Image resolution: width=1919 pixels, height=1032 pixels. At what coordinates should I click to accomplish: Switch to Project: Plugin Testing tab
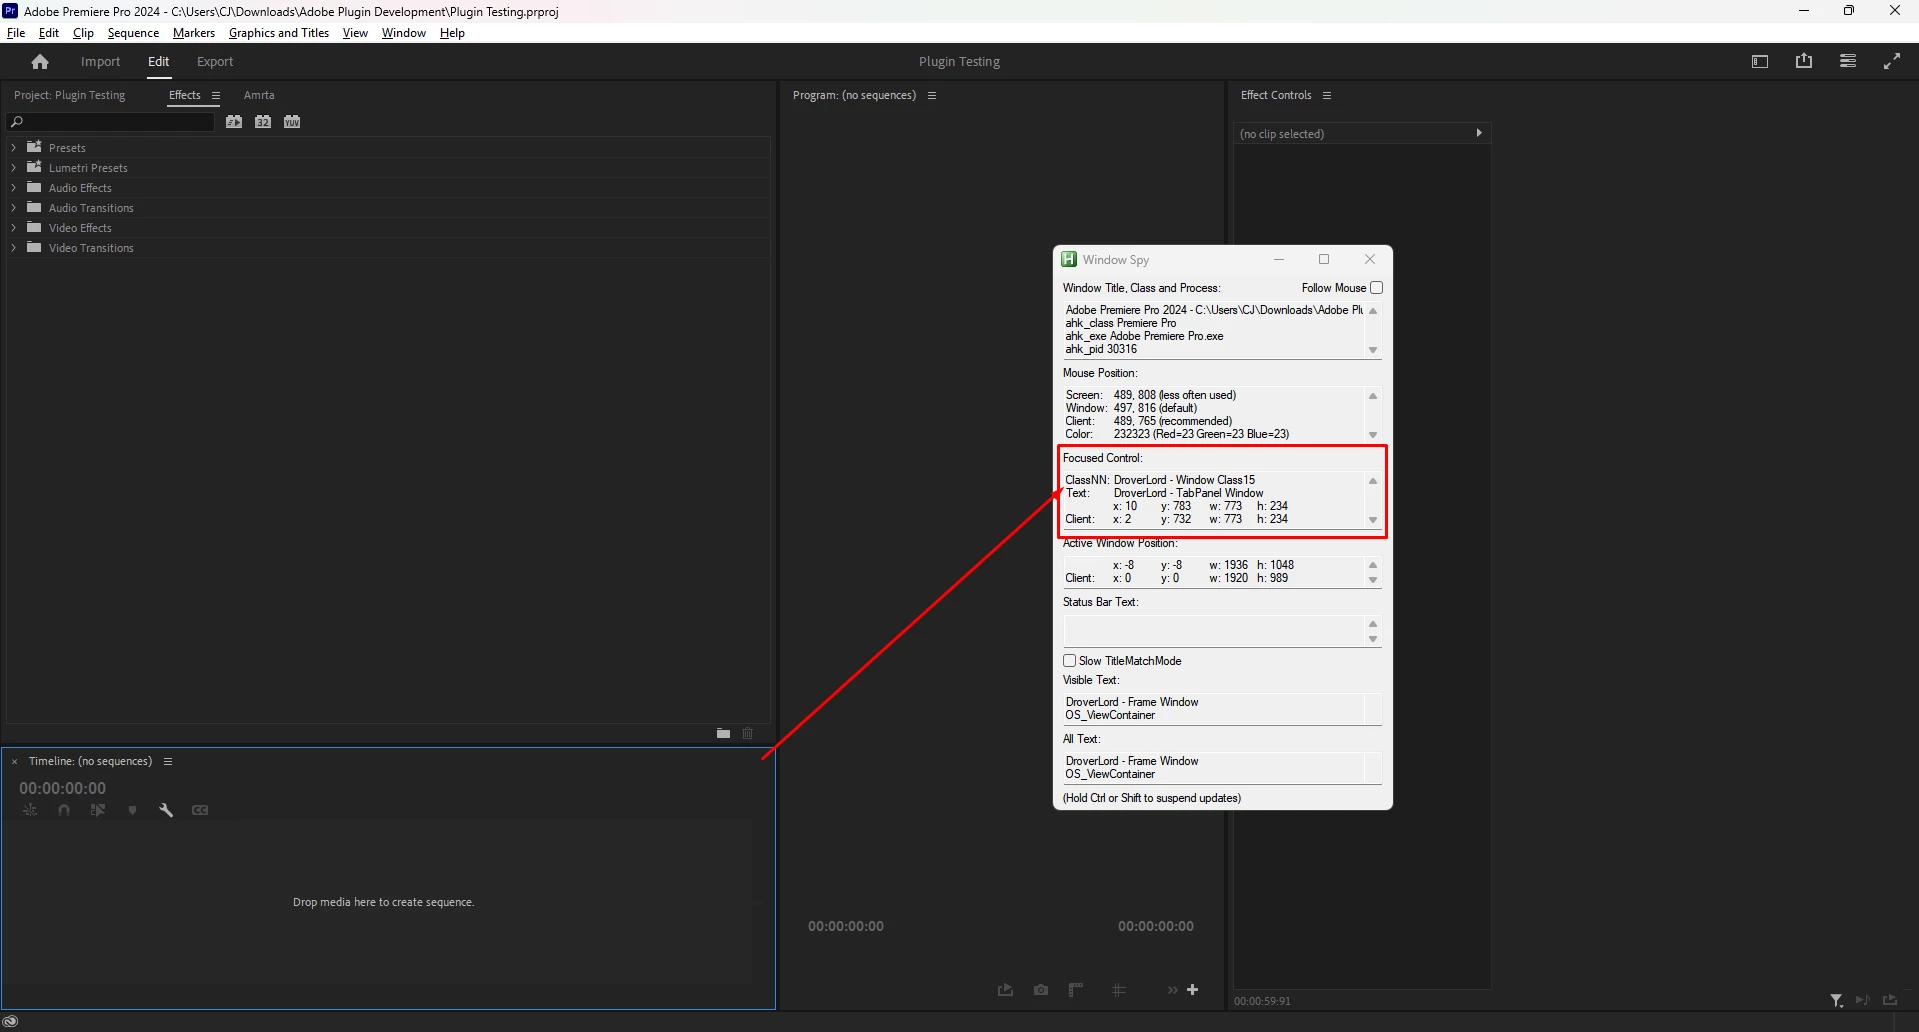click(x=70, y=96)
